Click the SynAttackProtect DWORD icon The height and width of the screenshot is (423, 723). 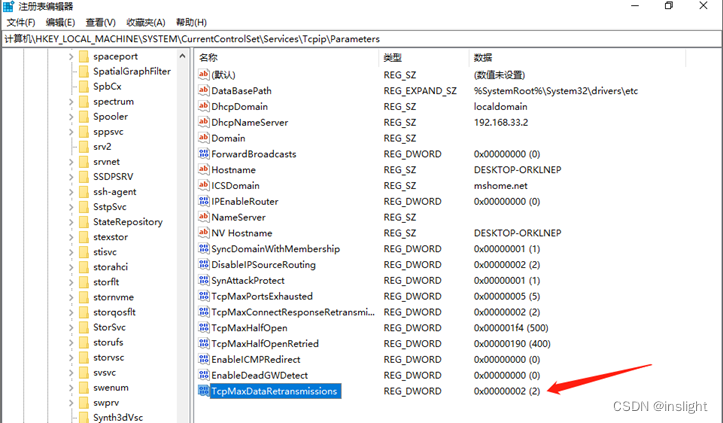click(203, 280)
